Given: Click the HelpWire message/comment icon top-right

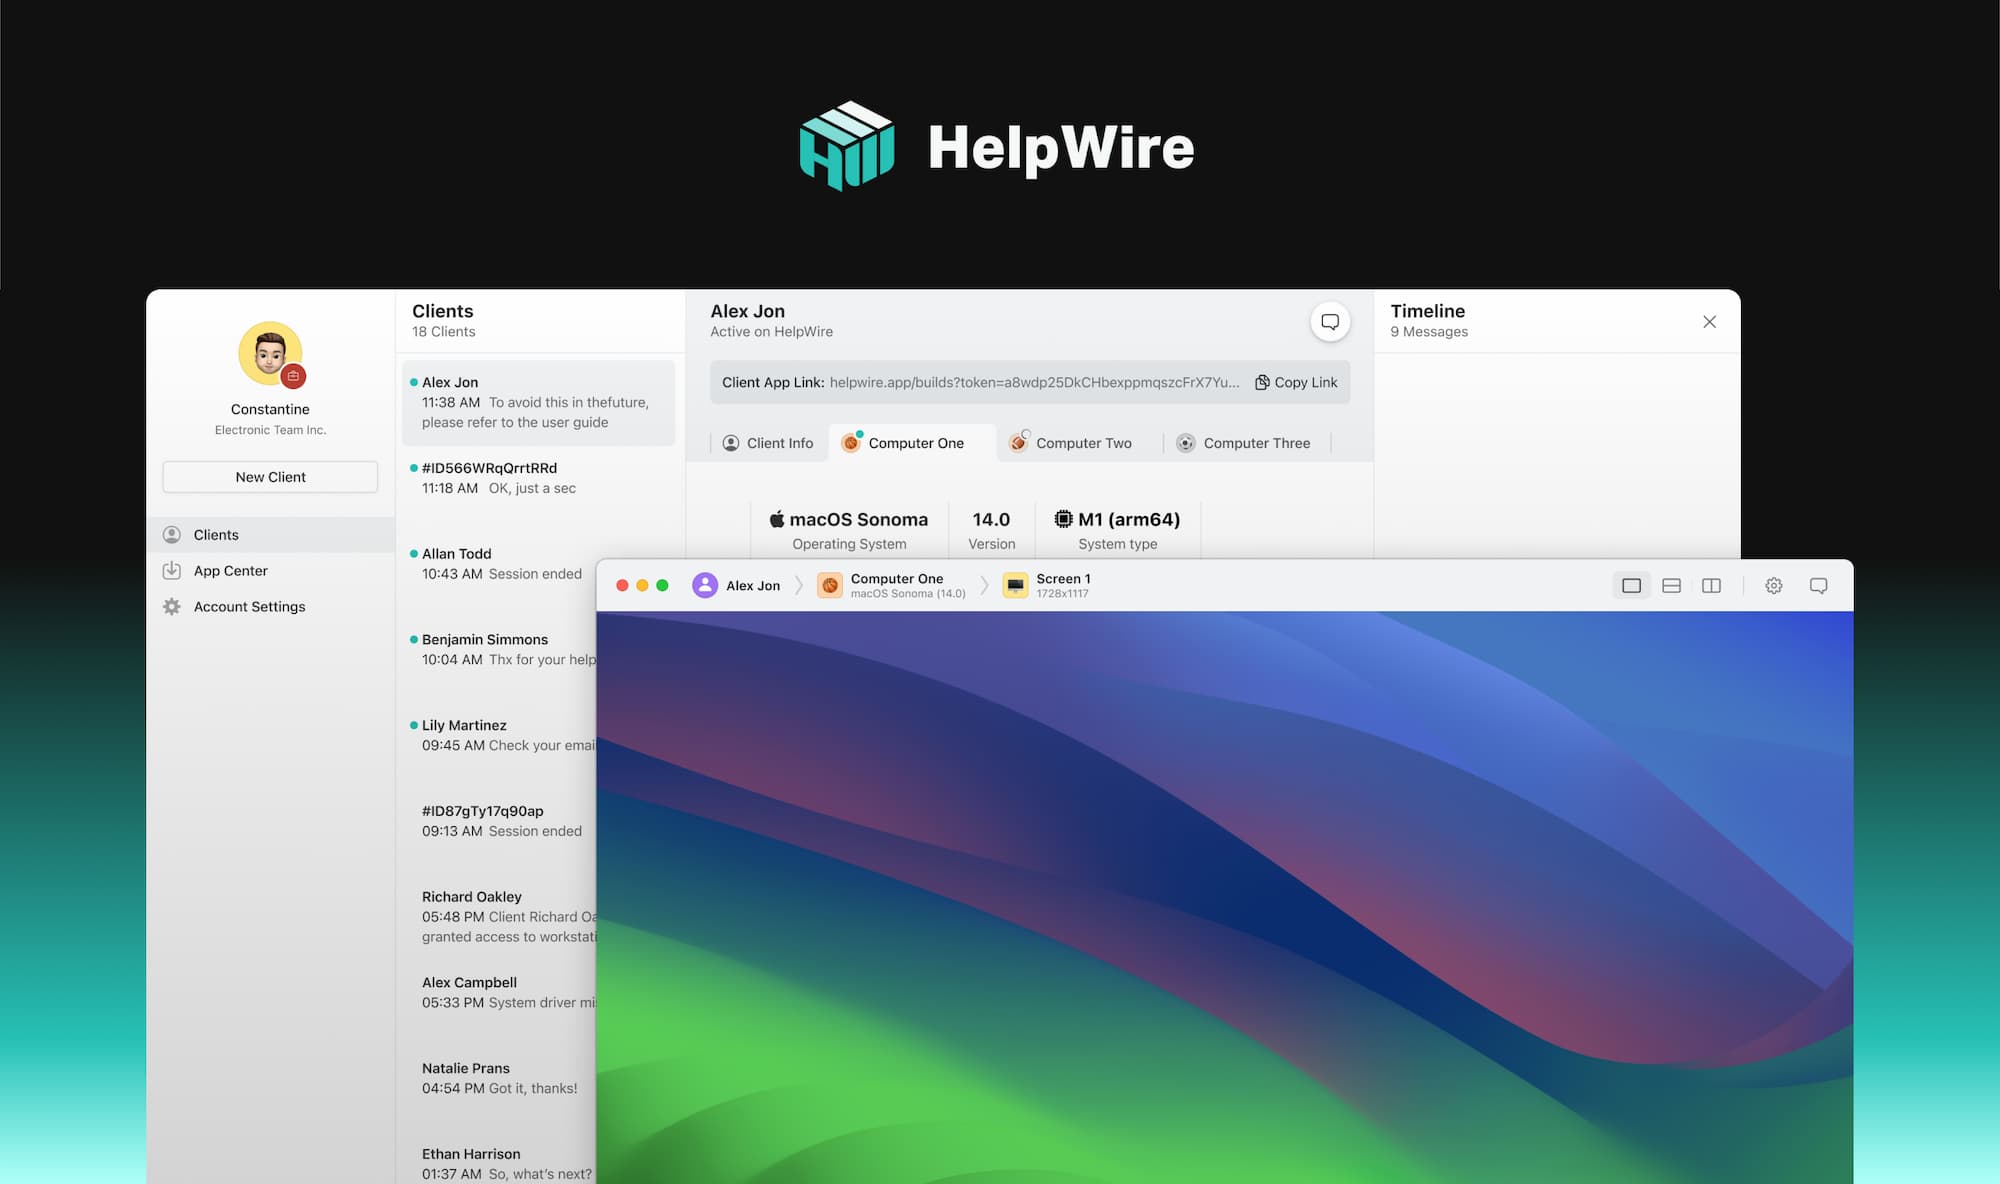Looking at the screenshot, I should tap(1328, 321).
